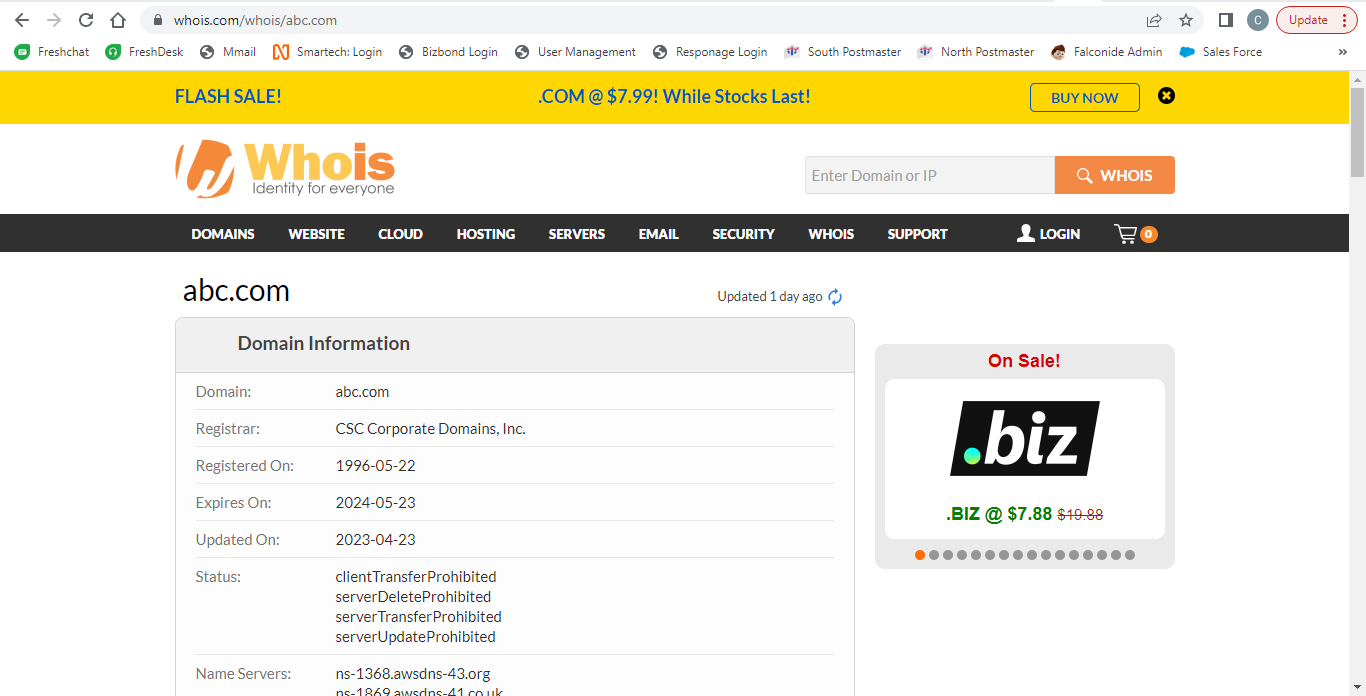Click updated date 2023-04-23
The image size is (1366, 696).
coord(375,540)
